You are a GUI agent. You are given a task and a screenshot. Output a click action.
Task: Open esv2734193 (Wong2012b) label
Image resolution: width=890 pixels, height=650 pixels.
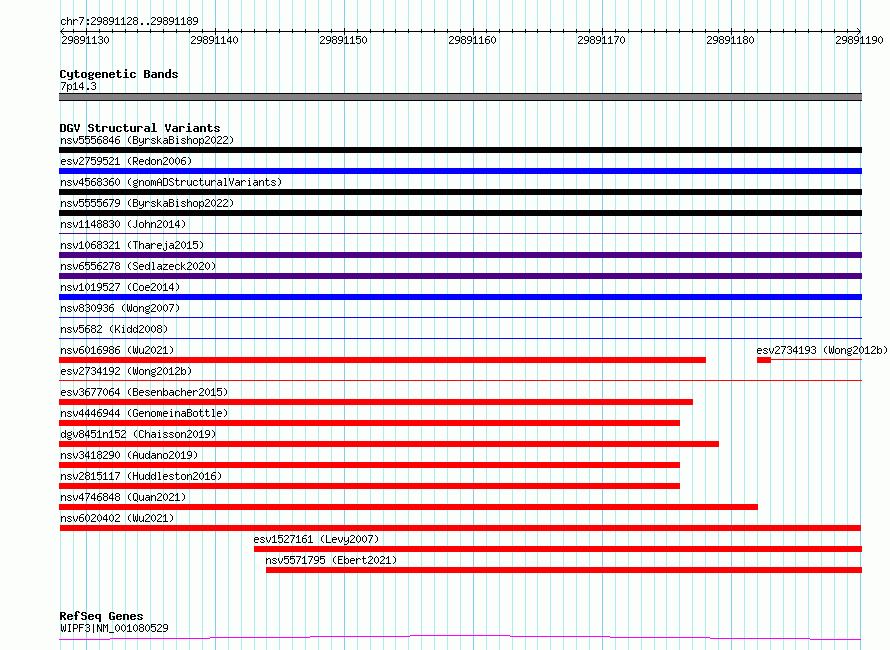[x=822, y=350]
